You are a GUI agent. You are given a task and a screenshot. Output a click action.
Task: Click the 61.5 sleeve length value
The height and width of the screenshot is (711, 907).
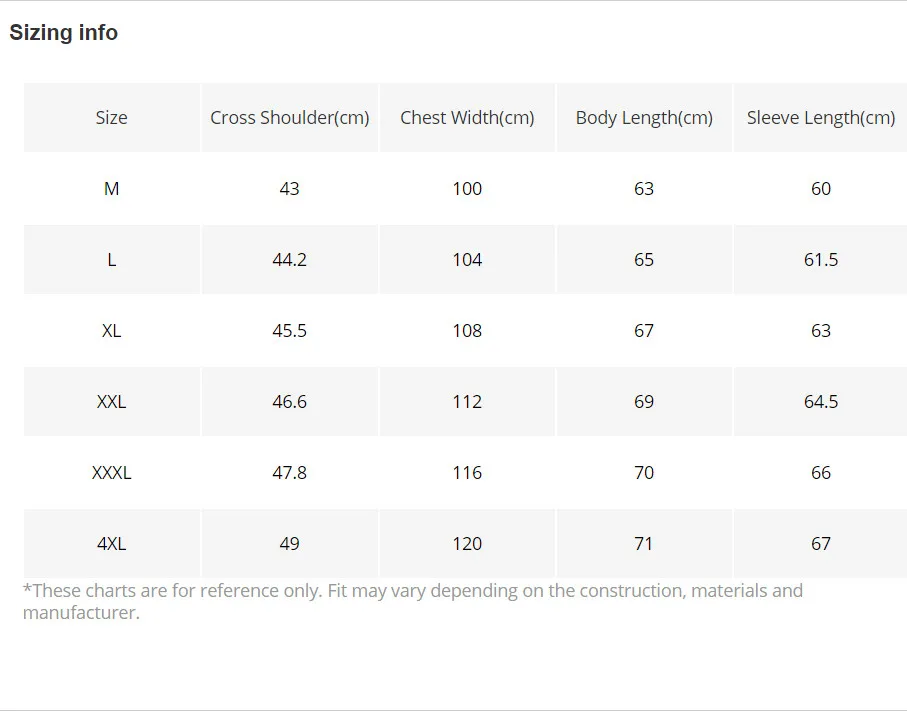[x=821, y=260]
